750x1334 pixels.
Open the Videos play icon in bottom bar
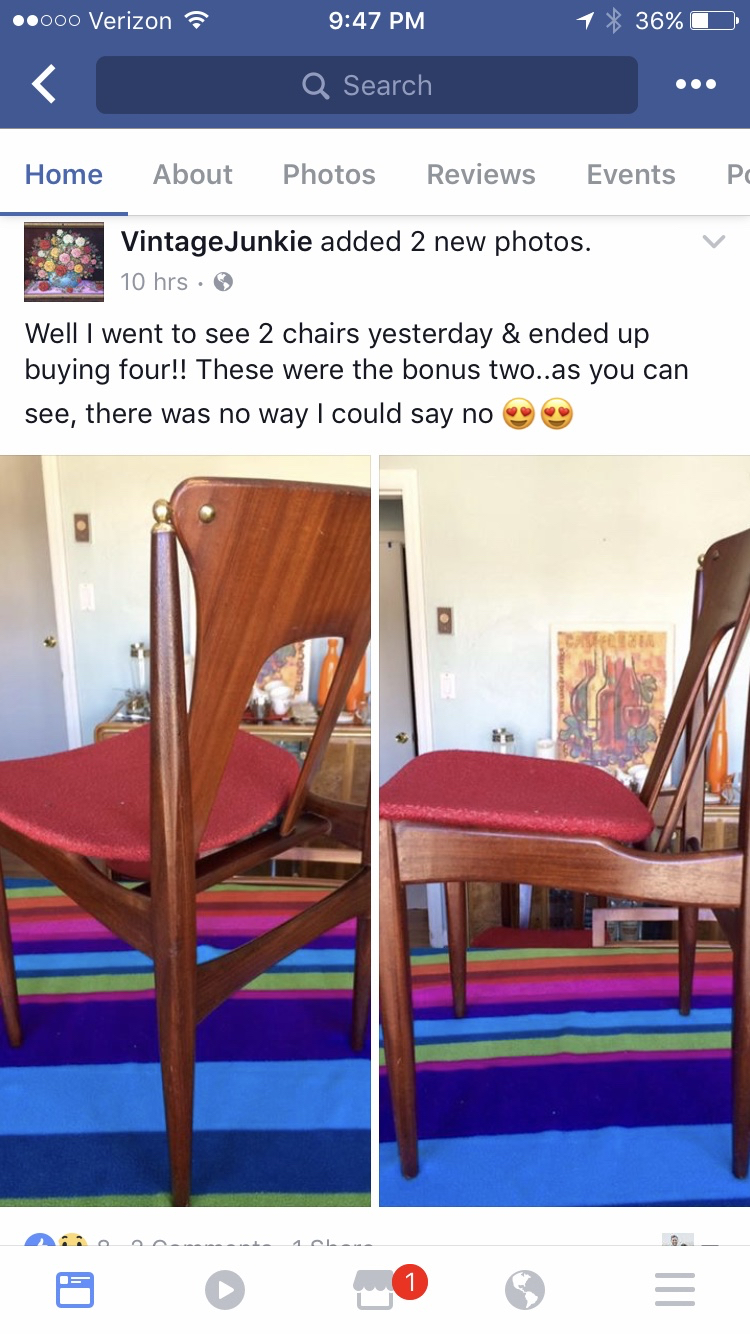(x=225, y=1290)
